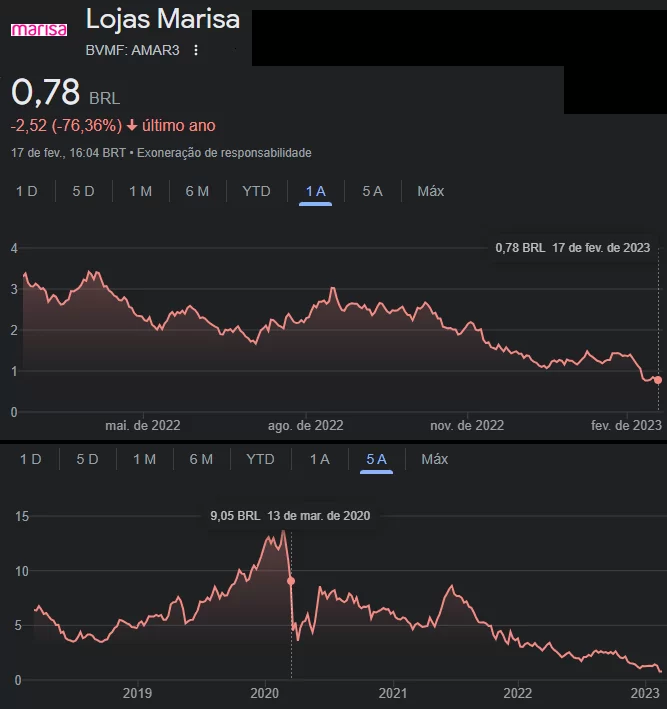667x709 pixels.
Task: Click the 2021 axis label in lower chart
Action: click(393, 693)
